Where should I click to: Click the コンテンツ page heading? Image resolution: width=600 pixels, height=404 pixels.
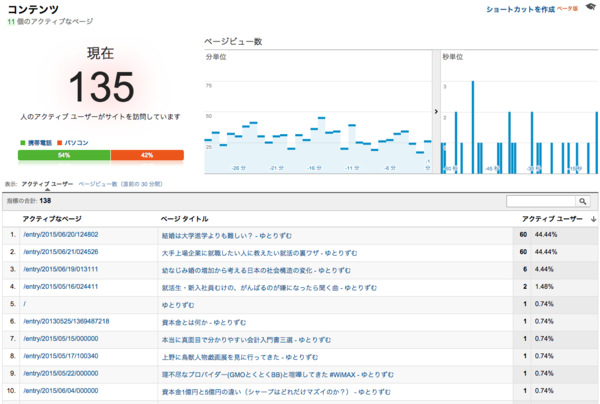point(33,9)
